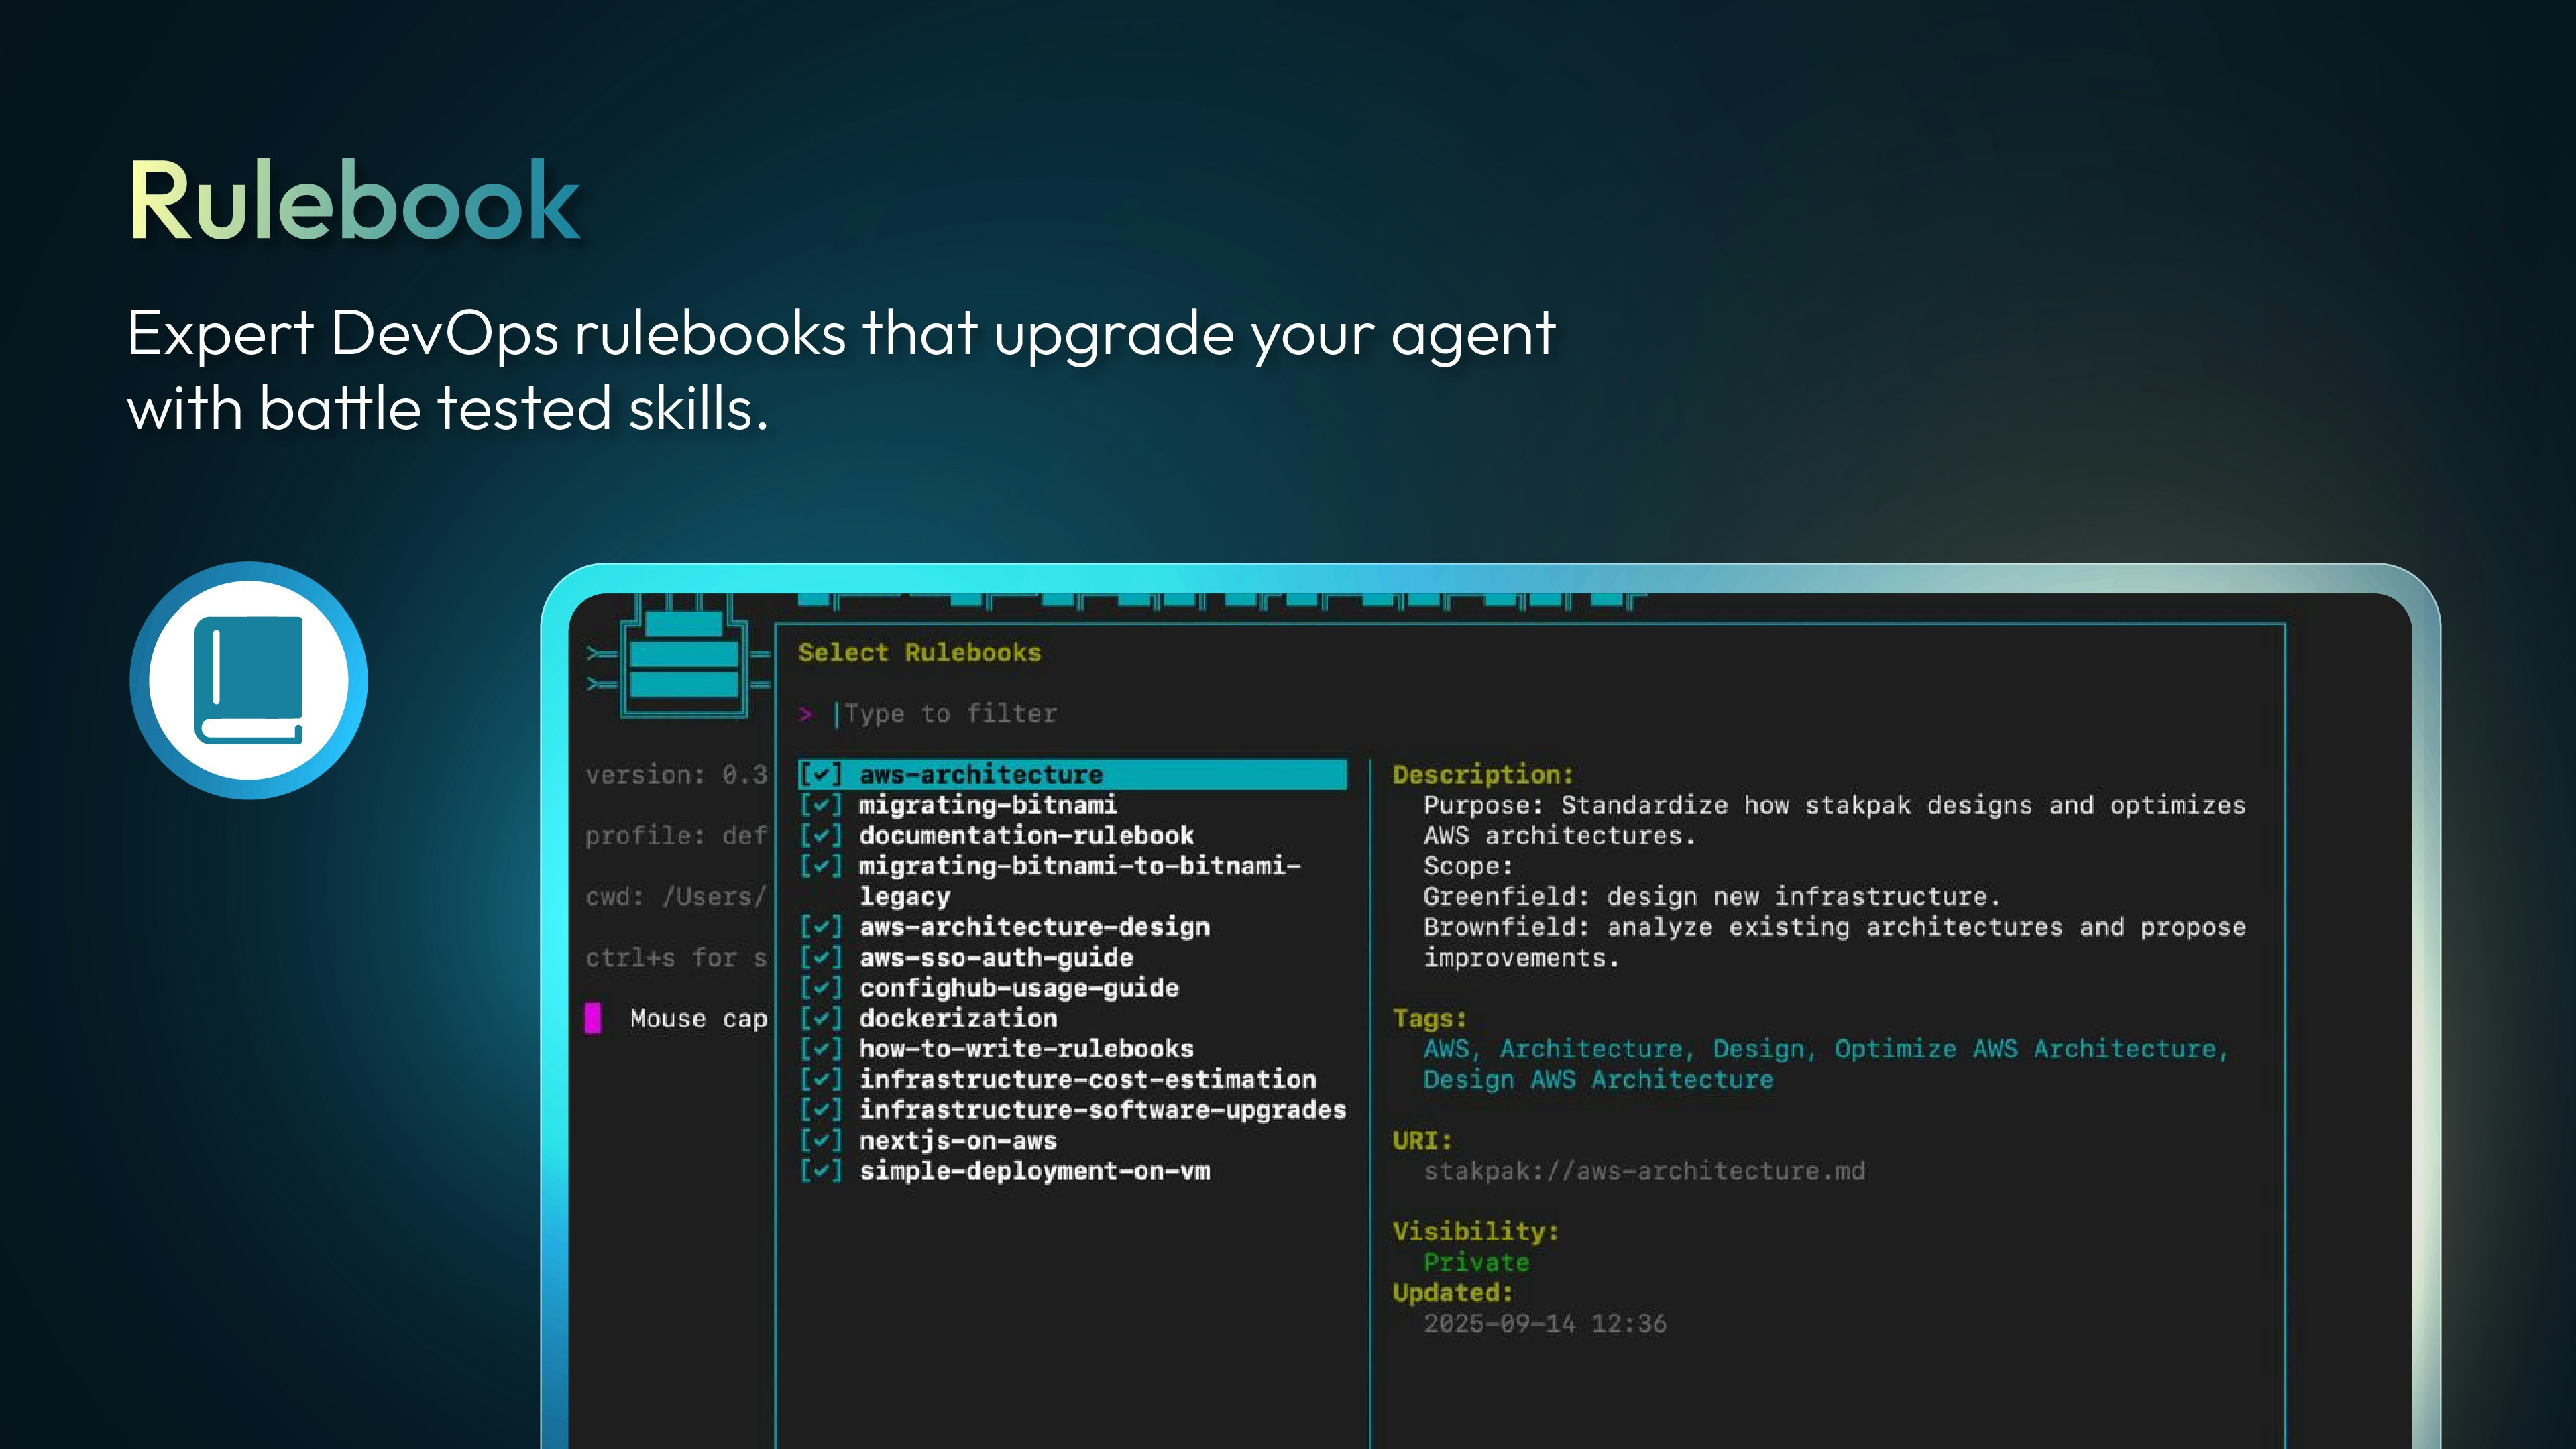Uncheck the dockerization rulebook

[x=820, y=1018]
